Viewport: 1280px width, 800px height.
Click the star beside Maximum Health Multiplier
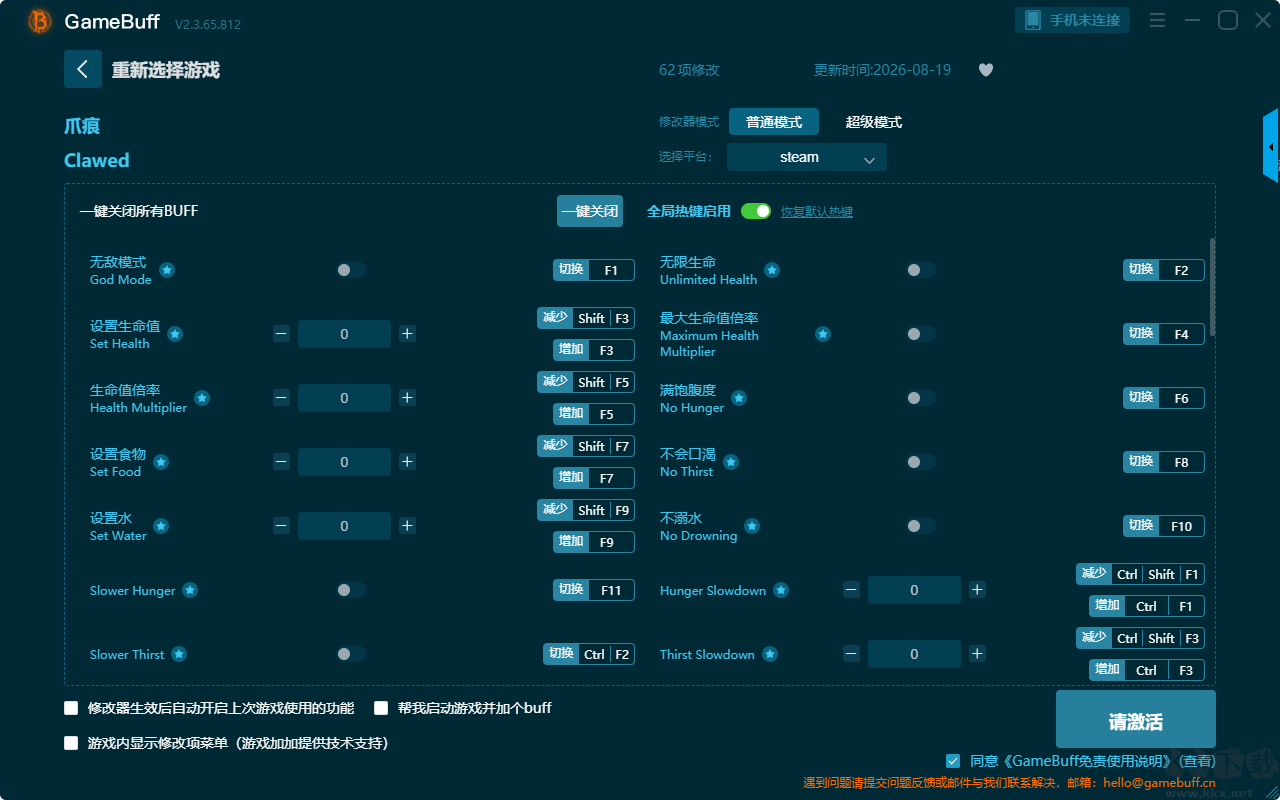tap(823, 334)
